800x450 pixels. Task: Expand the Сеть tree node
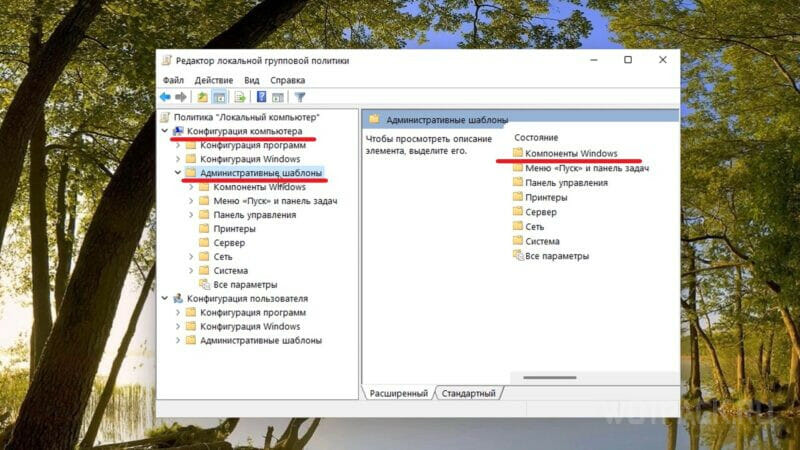[191, 257]
